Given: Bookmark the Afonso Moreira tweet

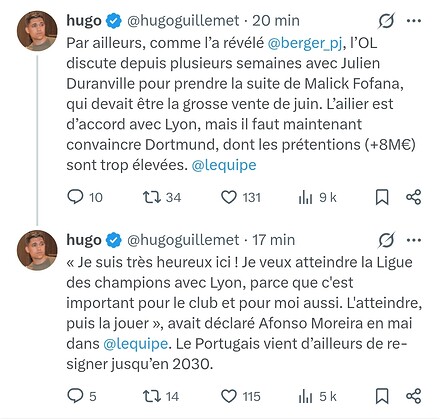Looking at the screenshot, I should coord(382,396).
